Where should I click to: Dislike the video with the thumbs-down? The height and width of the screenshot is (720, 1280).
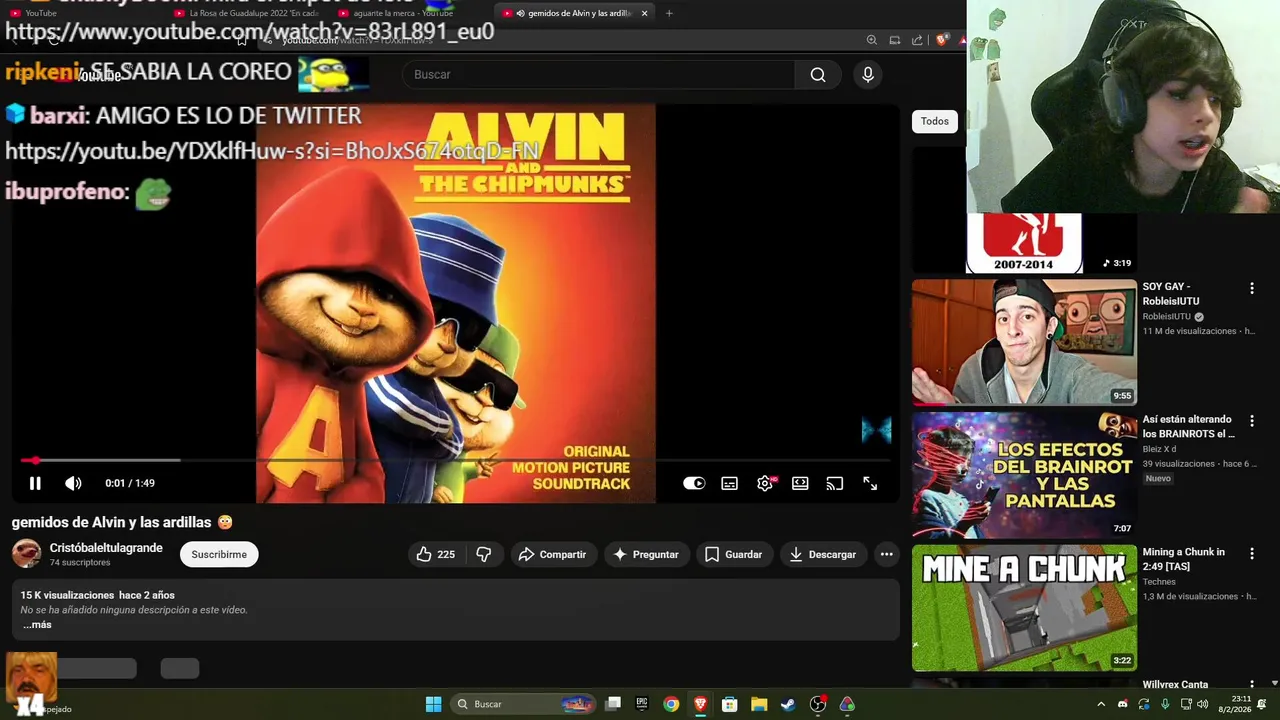484,554
